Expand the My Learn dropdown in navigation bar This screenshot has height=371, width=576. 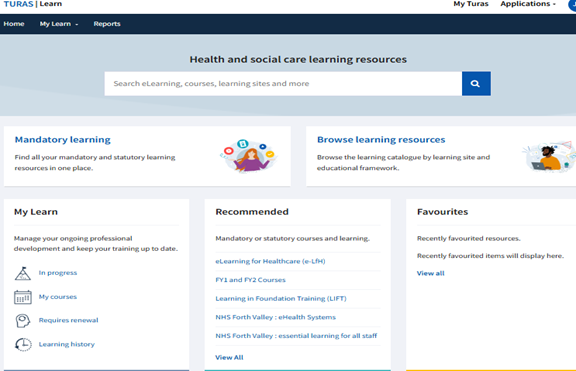(x=59, y=24)
